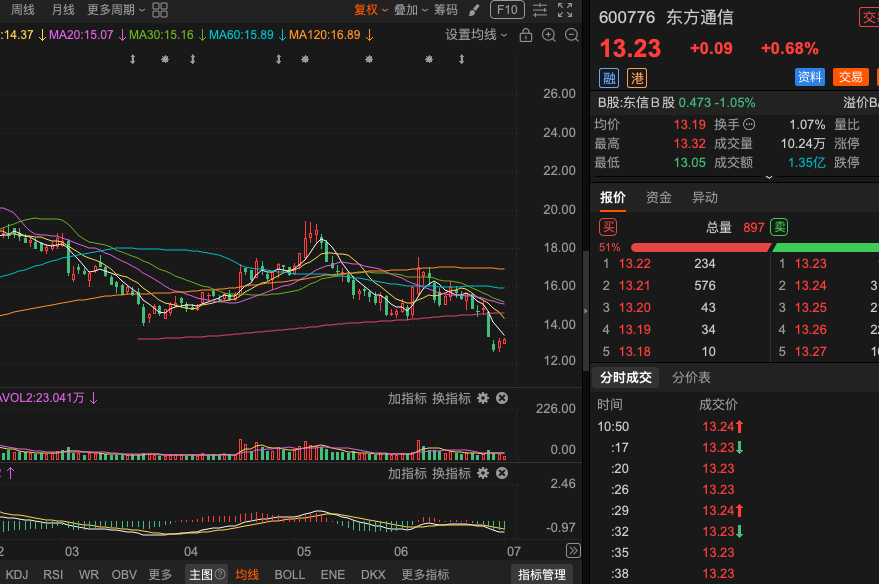
Task: Click the blue 资料 button
Action: pos(809,77)
